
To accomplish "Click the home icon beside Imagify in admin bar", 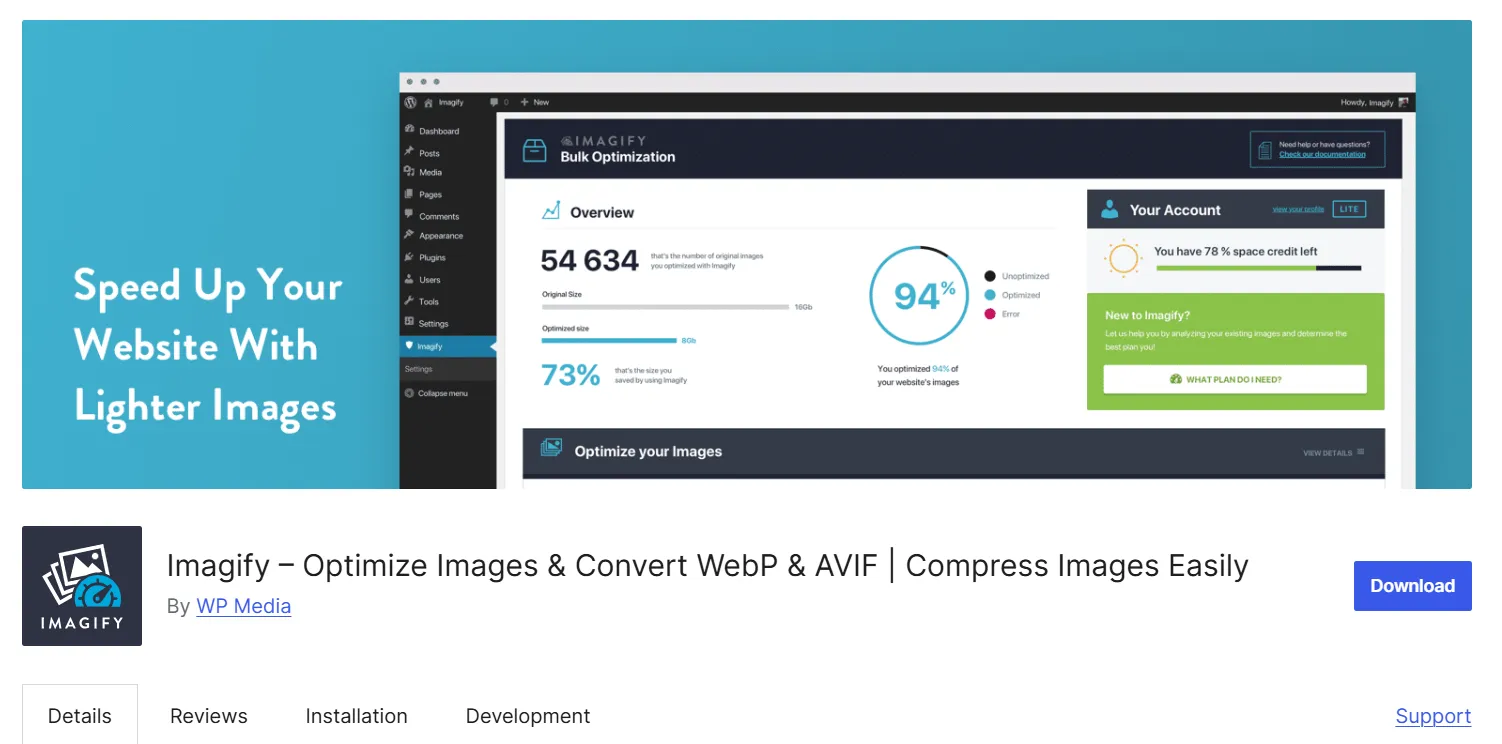I will 428,102.
